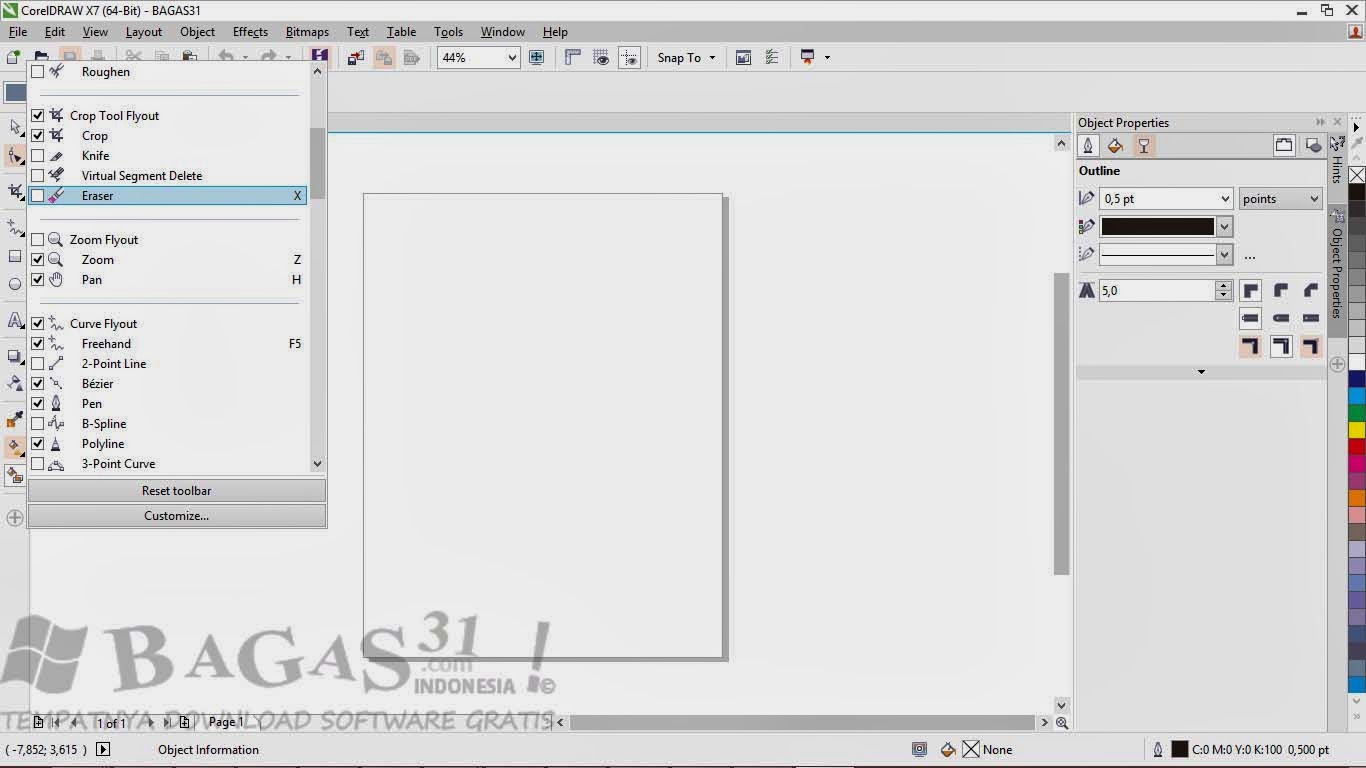The image size is (1366, 768).
Task: Open the zoom level 44% dropdown
Action: pyautogui.click(x=512, y=58)
